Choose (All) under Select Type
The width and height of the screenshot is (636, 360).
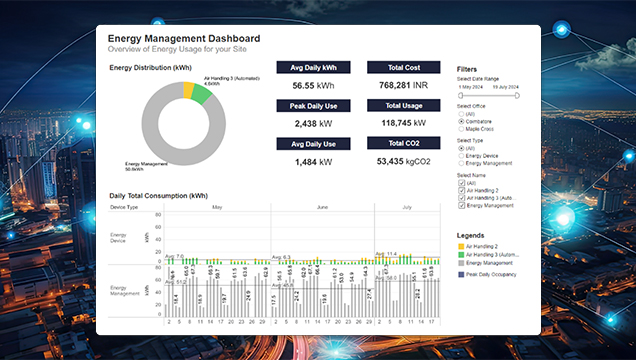pos(461,148)
